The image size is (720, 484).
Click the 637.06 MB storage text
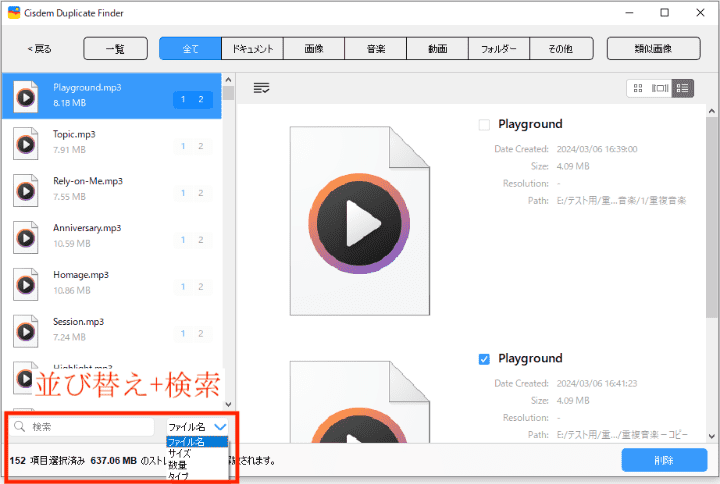[113, 460]
